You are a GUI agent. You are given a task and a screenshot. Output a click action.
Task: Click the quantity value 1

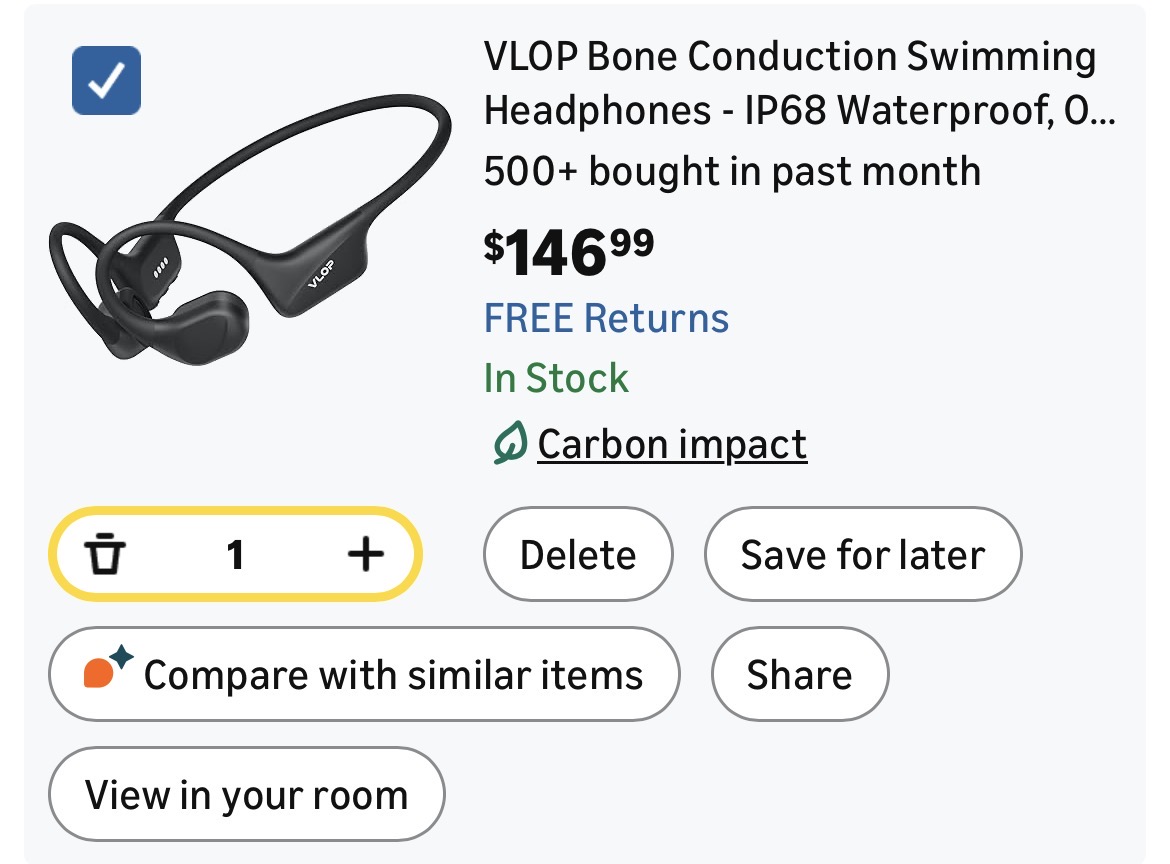235,554
